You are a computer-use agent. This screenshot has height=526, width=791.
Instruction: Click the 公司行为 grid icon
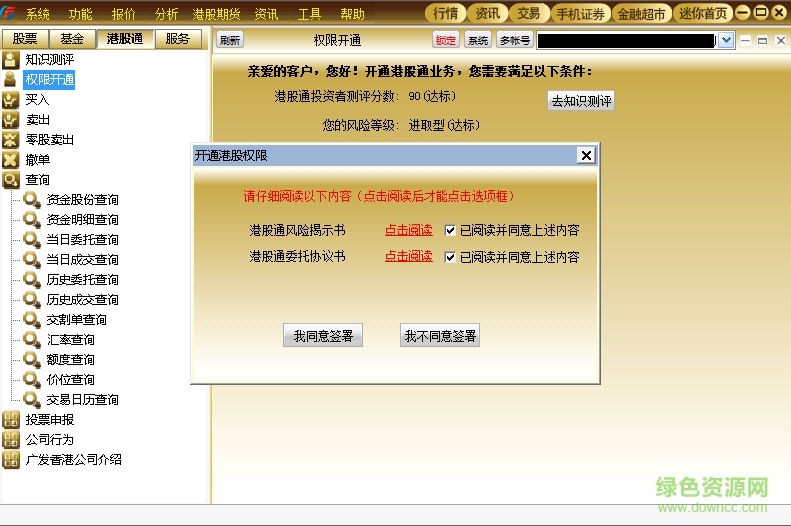[x=10, y=440]
